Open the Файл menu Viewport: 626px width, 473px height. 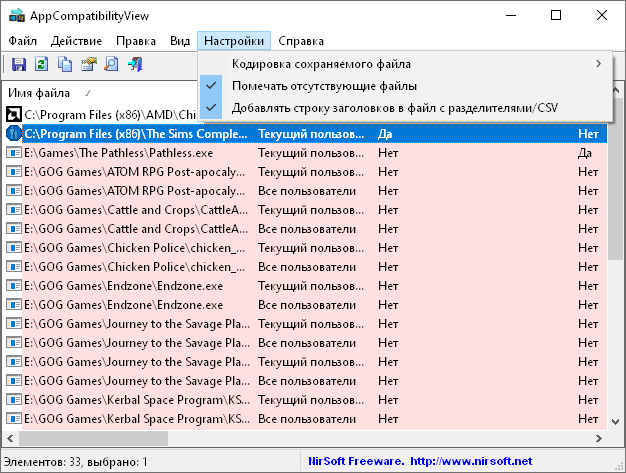(23, 41)
